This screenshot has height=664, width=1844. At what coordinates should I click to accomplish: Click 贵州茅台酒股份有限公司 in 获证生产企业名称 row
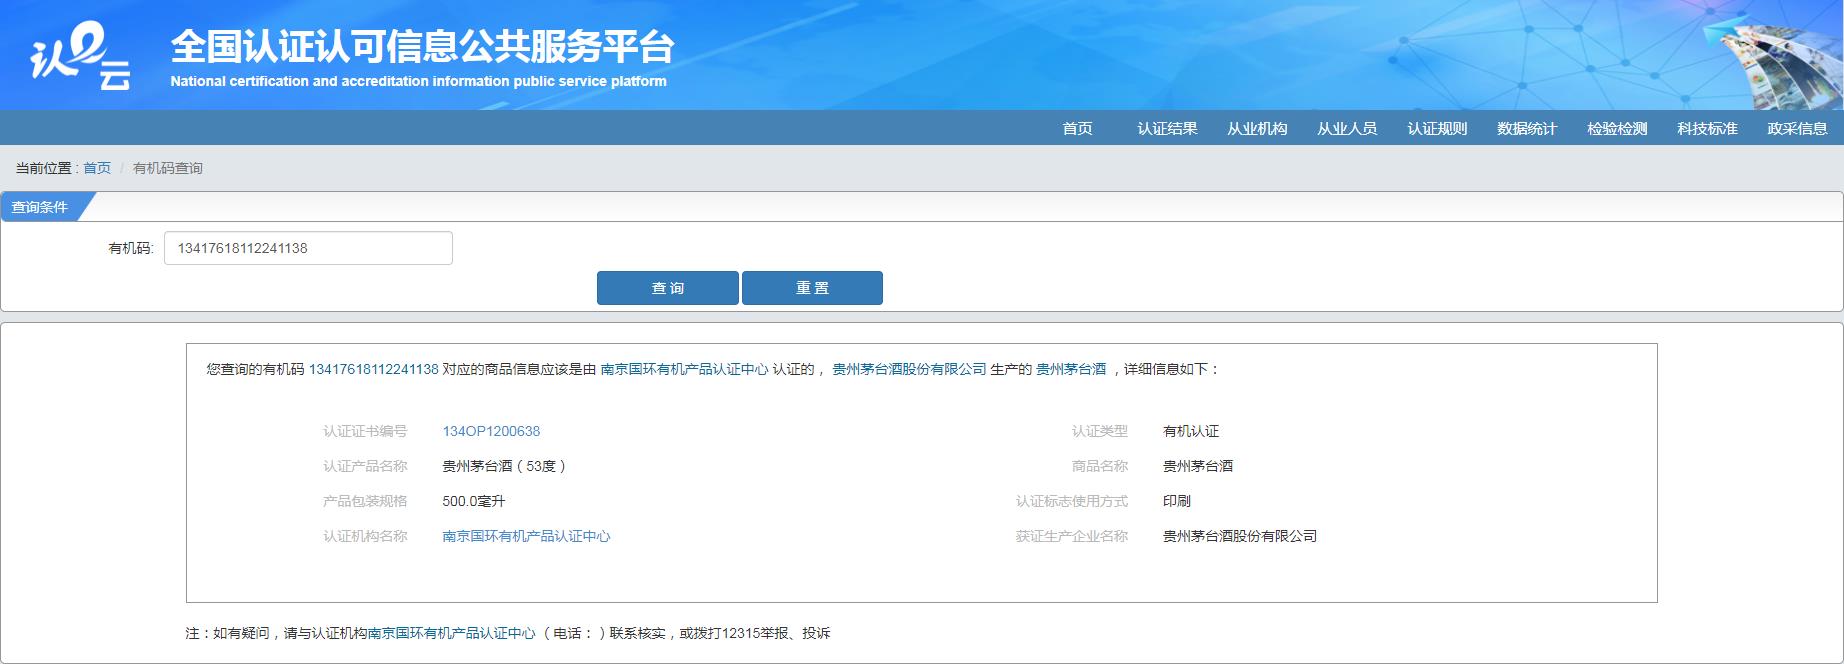coord(1240,536)
